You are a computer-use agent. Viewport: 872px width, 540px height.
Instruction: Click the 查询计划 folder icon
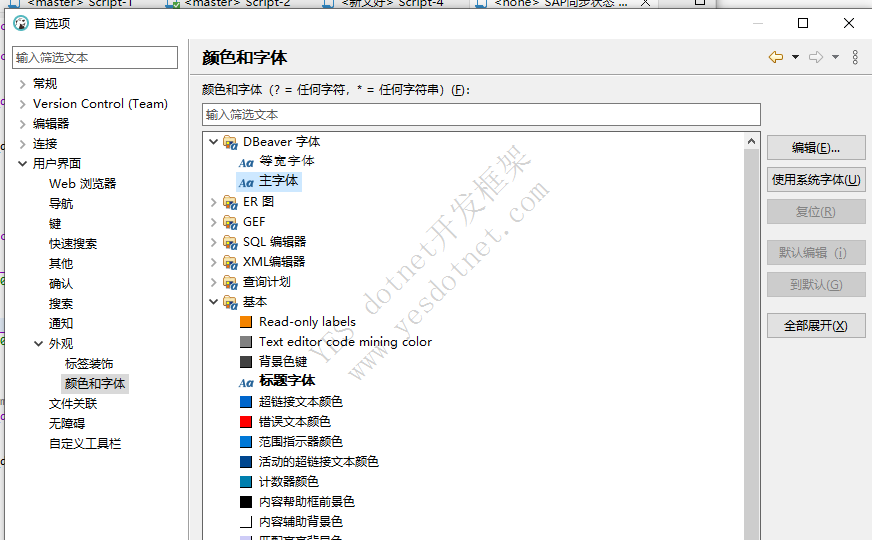pos(230,283)
